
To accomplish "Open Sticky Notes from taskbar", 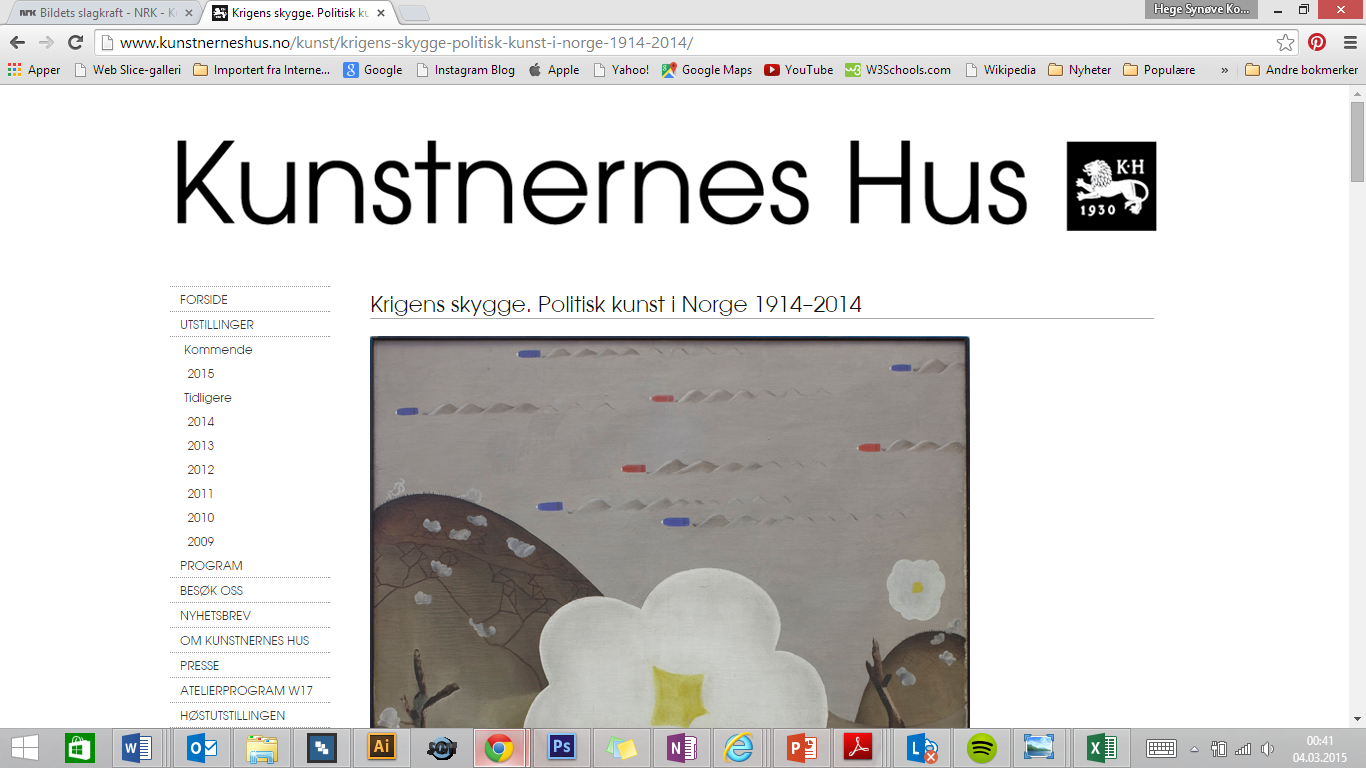I will pos(622,747).
